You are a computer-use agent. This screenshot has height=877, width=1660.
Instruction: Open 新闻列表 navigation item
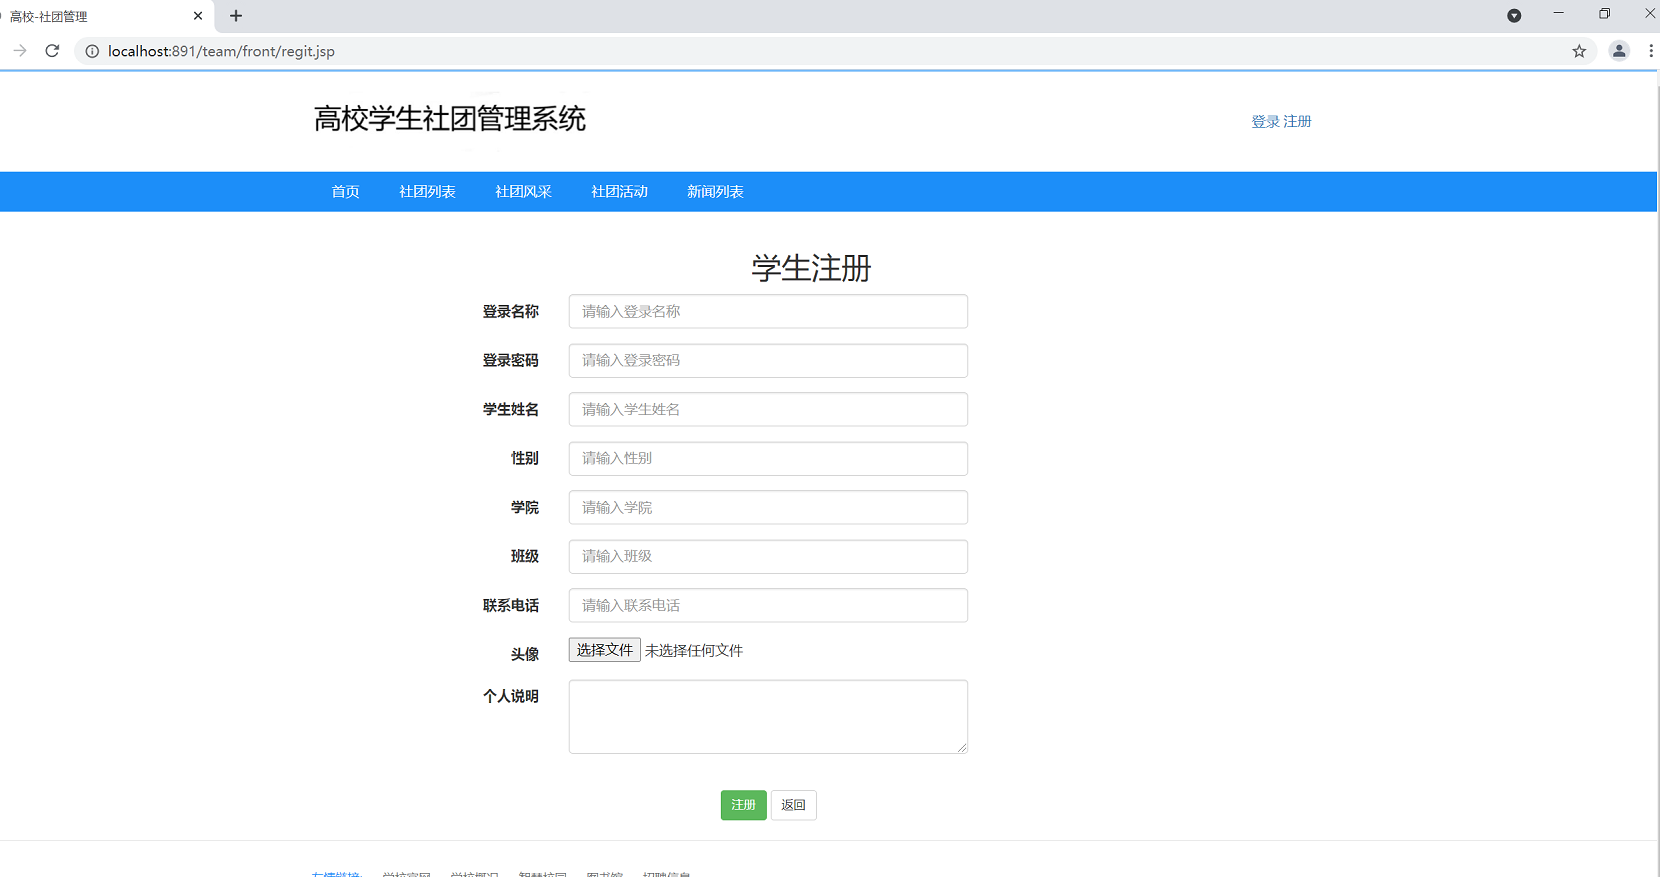(715, 192)
